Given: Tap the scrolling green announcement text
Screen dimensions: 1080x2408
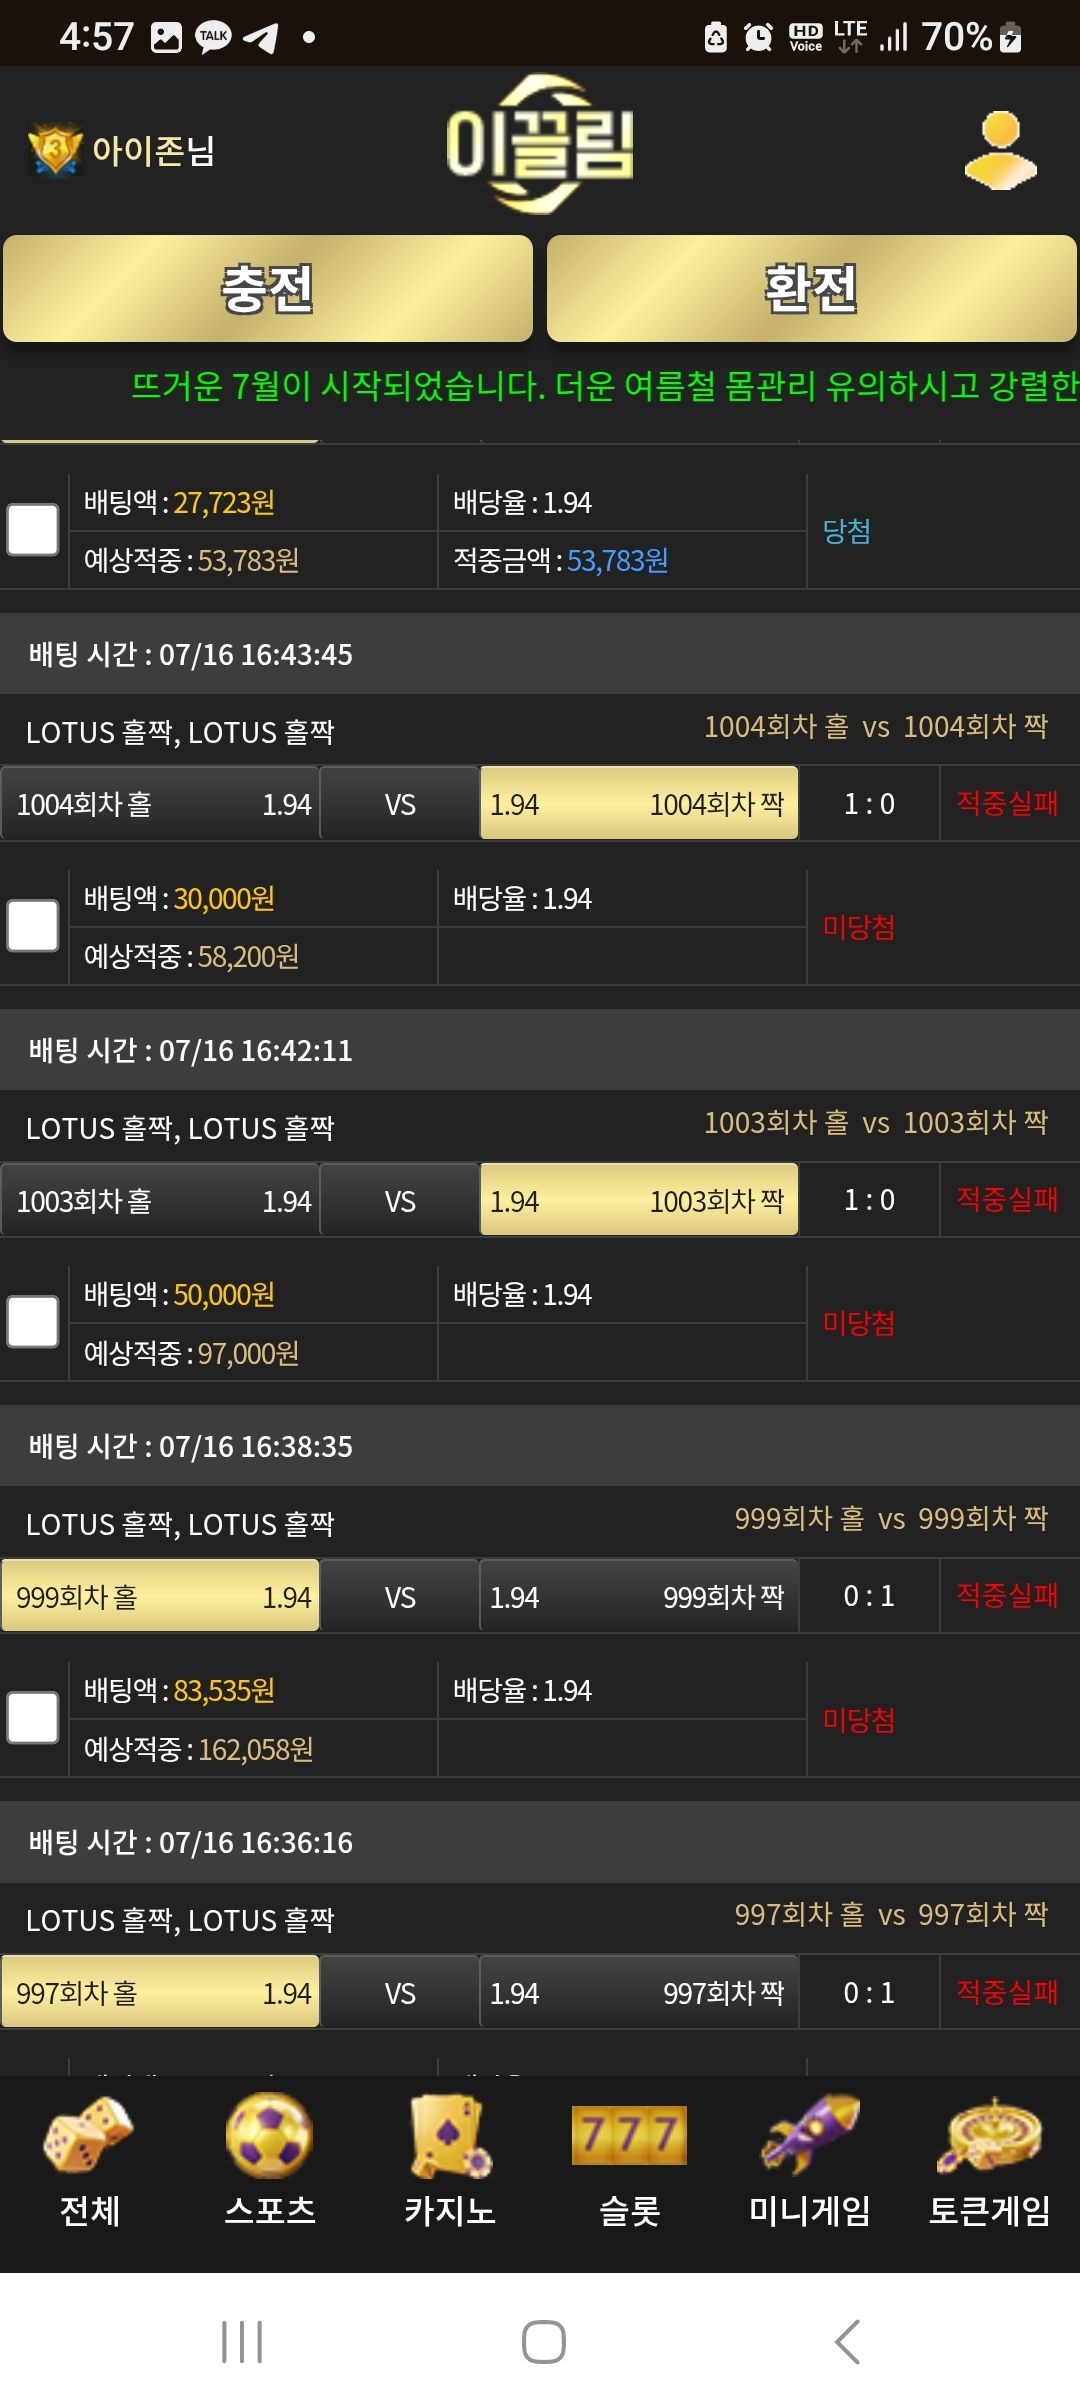Looking at the screenshot, I should 605,386.
